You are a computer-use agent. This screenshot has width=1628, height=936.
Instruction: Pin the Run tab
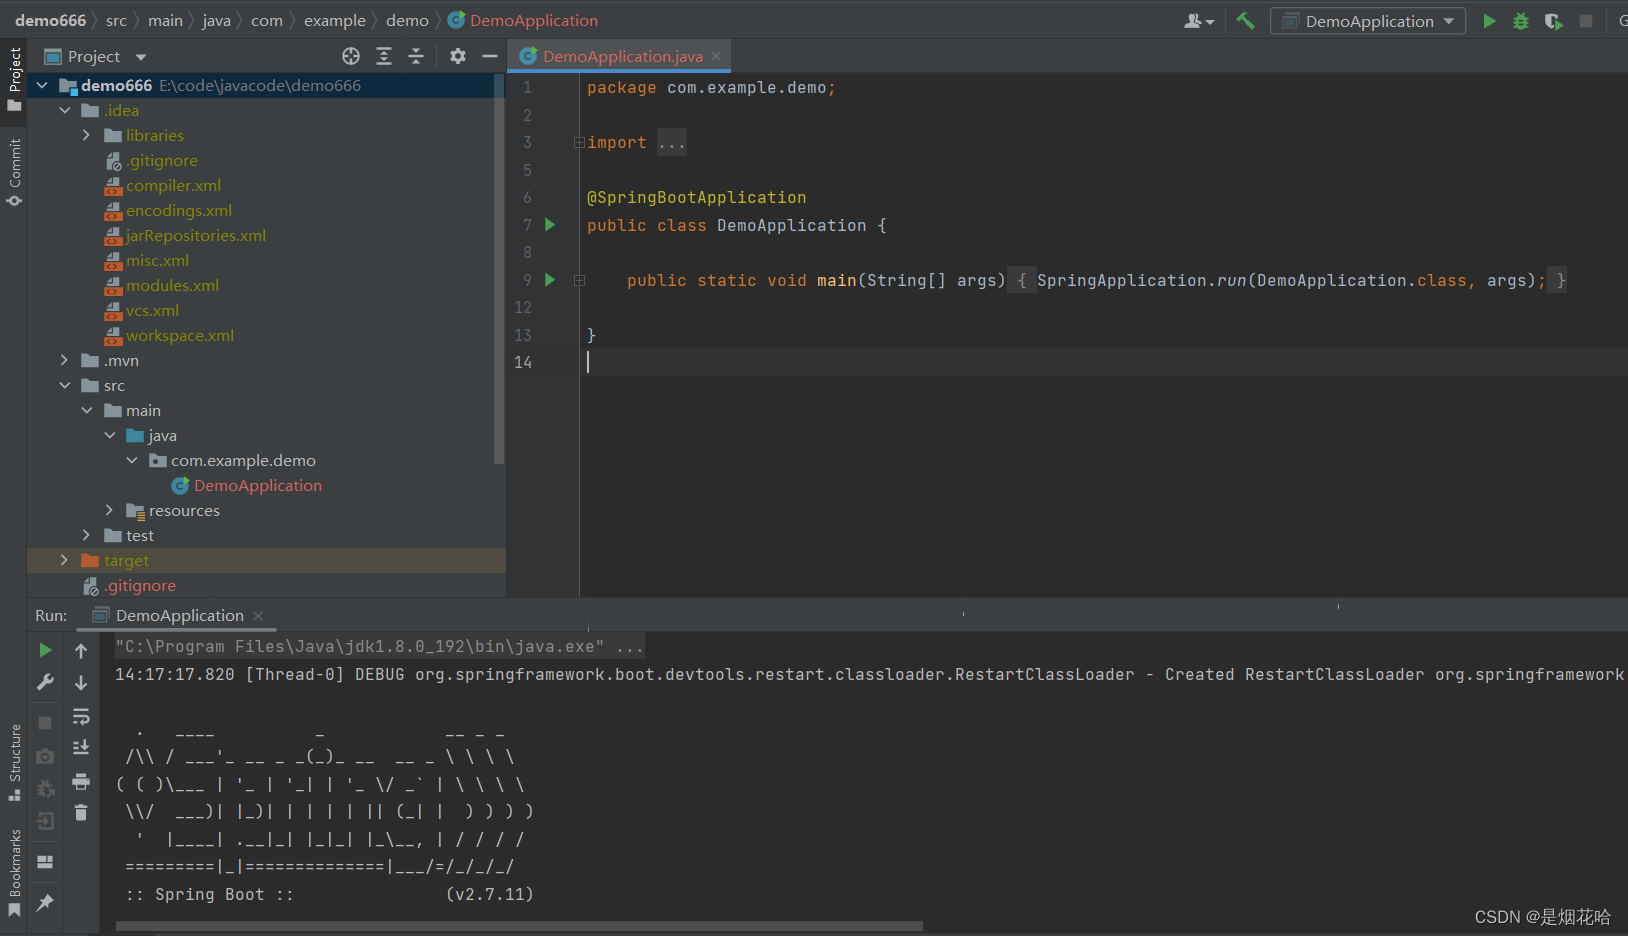point(45,902)
